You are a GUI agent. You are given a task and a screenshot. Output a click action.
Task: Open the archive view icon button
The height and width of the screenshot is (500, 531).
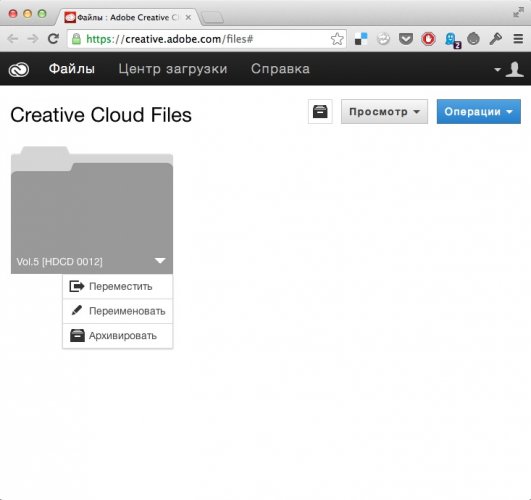coord(320,111)
